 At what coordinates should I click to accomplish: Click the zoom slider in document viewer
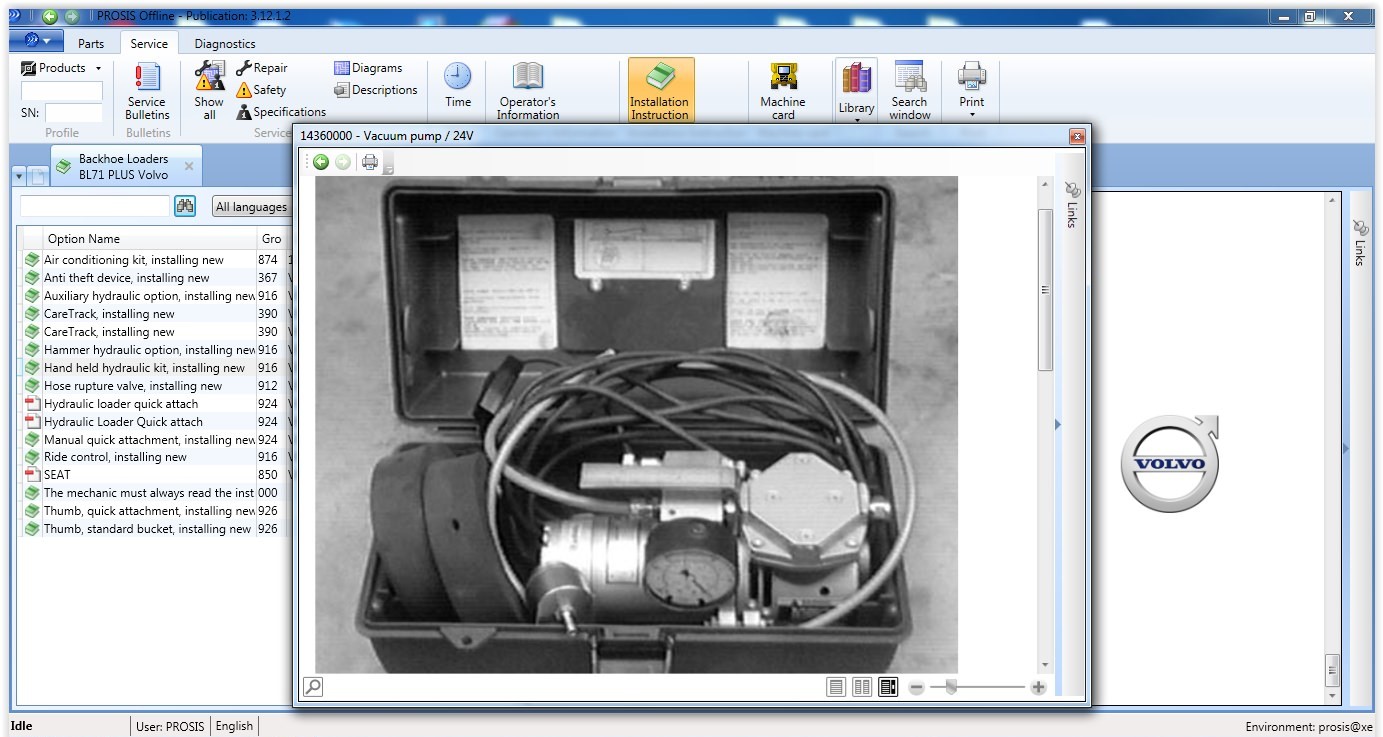tap(952, 687)
